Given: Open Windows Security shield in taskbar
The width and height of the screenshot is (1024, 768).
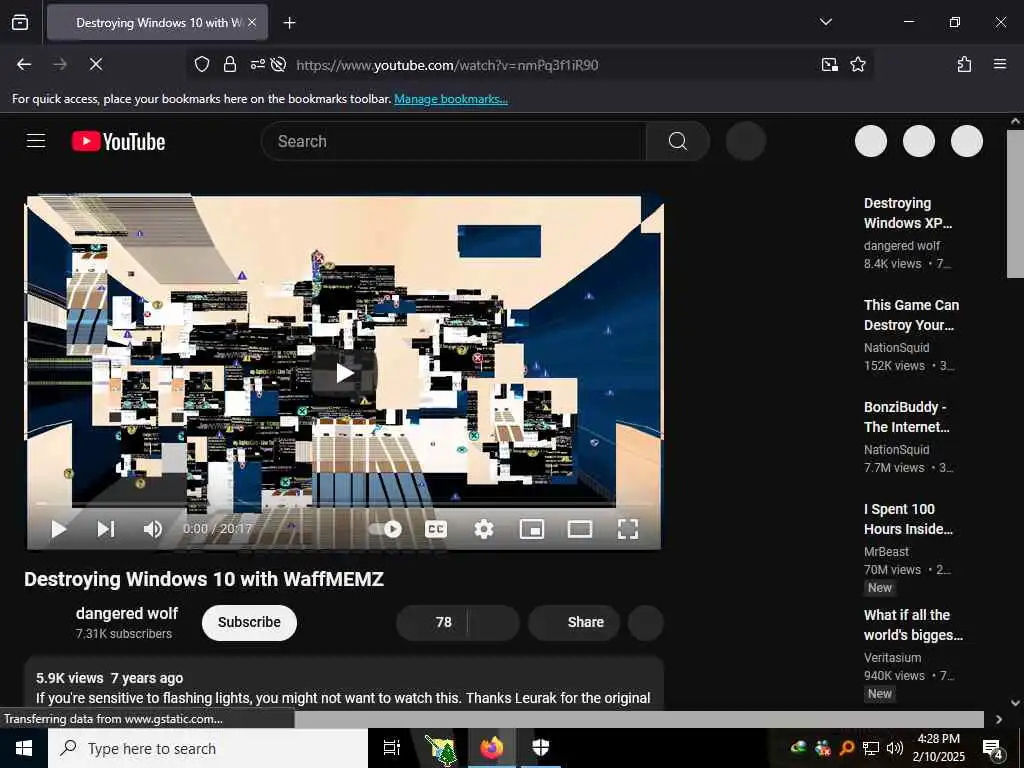Looking at the screenshot, I should coord(540,748).
